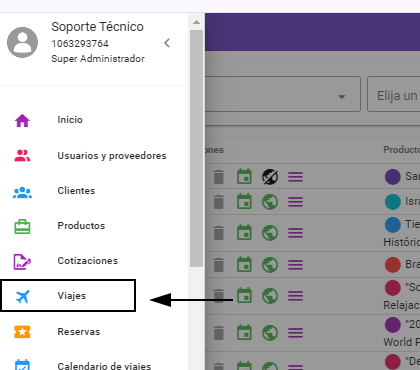
Task: Click the crossed-out globe icon in the 'Sa' row
Action: point(270,177)
